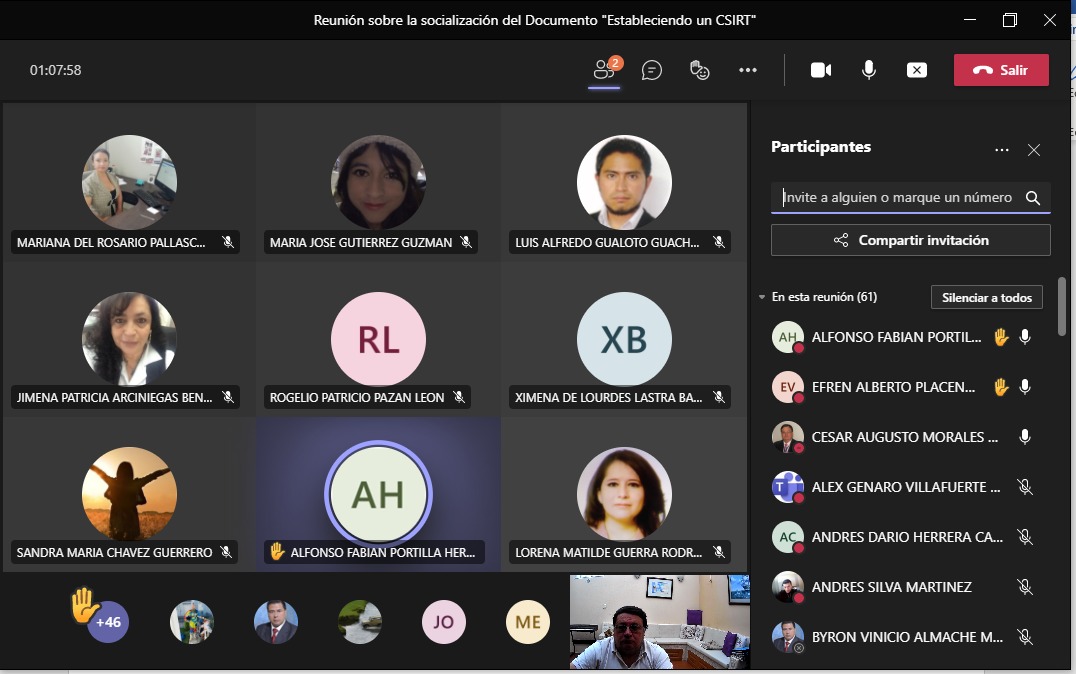Image resolution: width=1076 pixels, height=674 pixels.
Task: Click participants panel scrollbar
Action: tap(1062, 306)
